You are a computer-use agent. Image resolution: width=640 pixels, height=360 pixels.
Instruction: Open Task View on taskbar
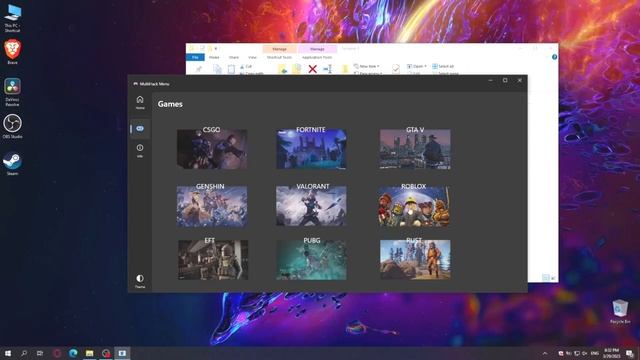(x=40, y=353)
